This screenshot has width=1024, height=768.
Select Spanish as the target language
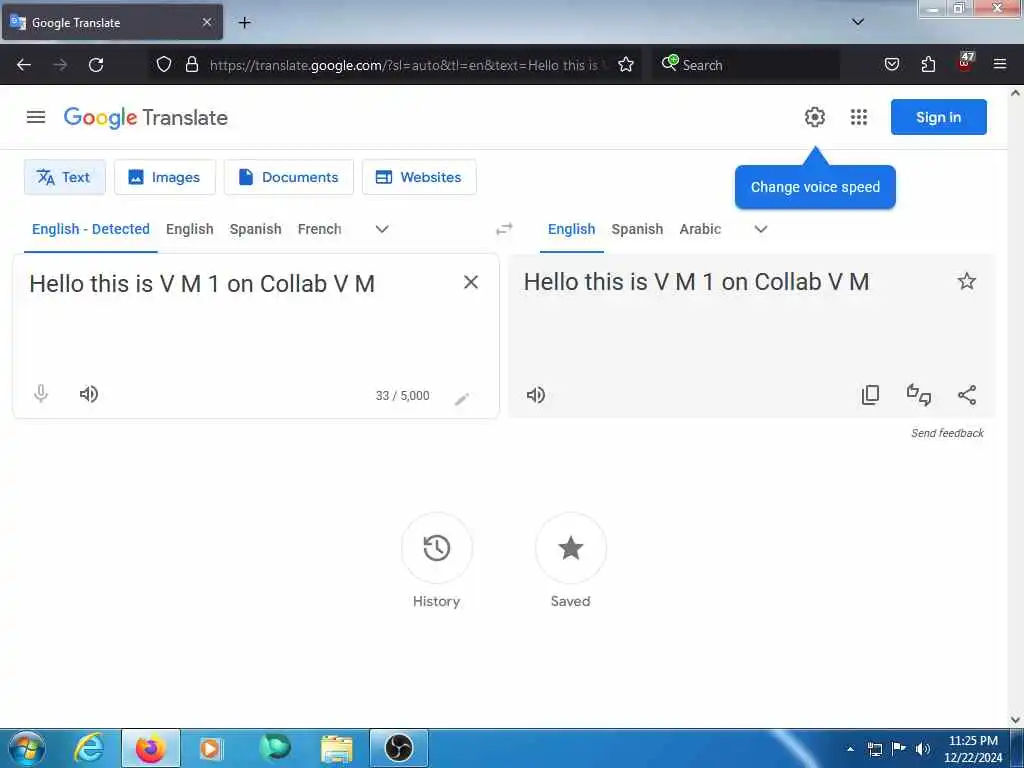pos(637,229)
